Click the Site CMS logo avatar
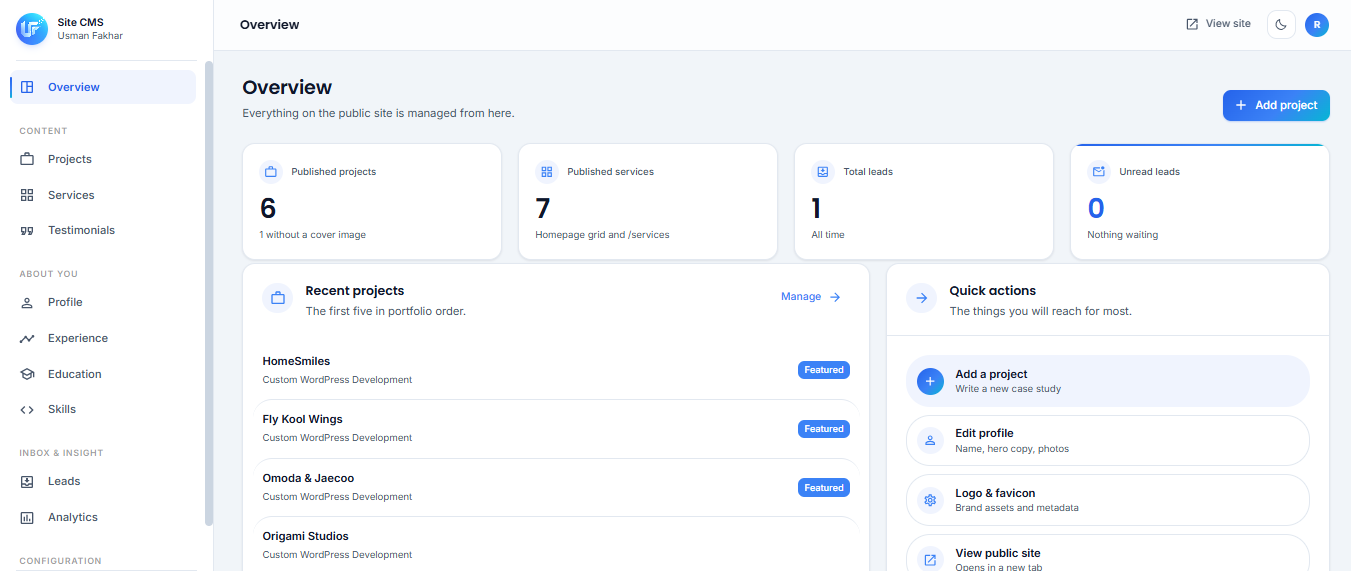 tap(32, 29)
